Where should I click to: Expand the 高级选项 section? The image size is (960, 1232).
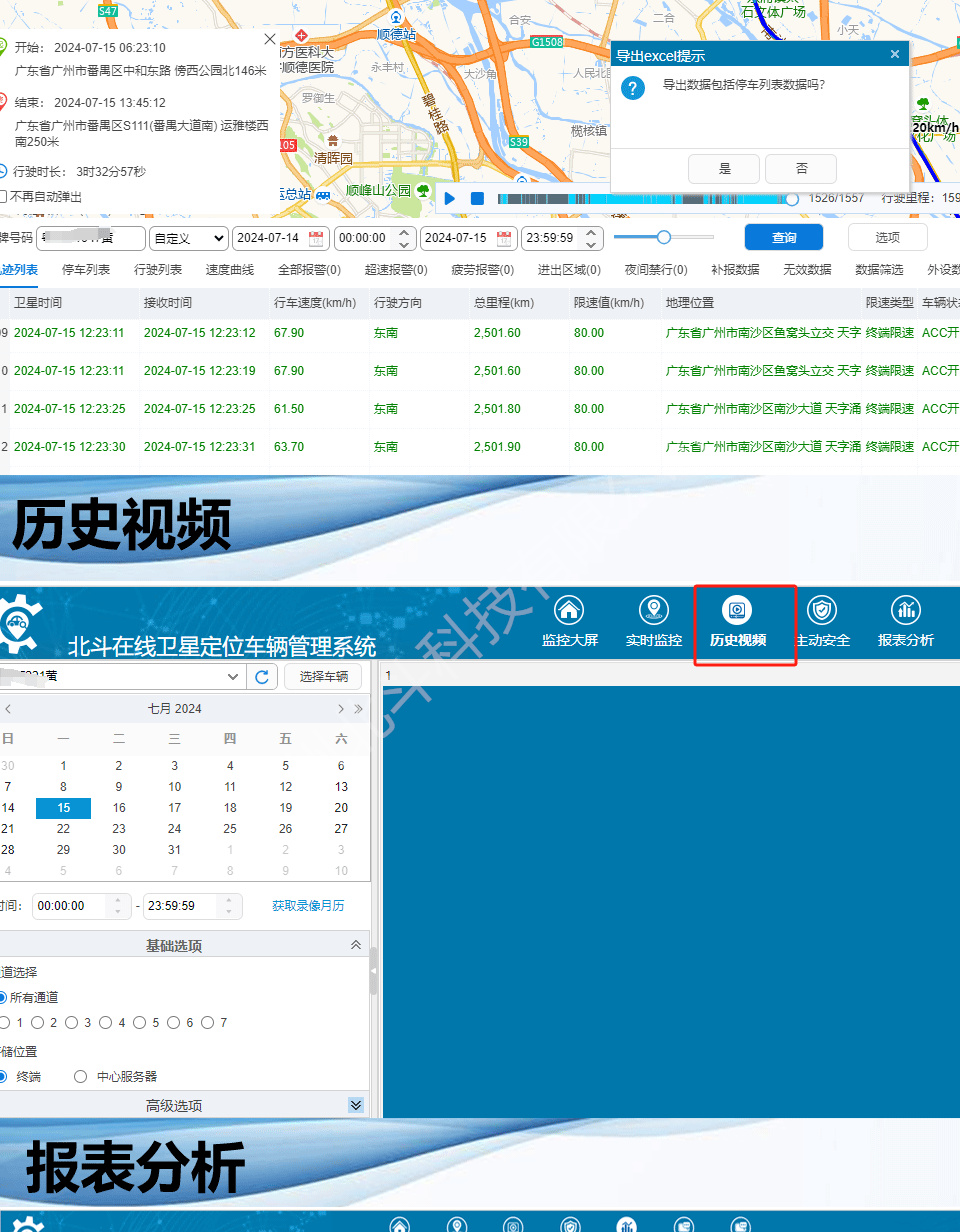355,1105
